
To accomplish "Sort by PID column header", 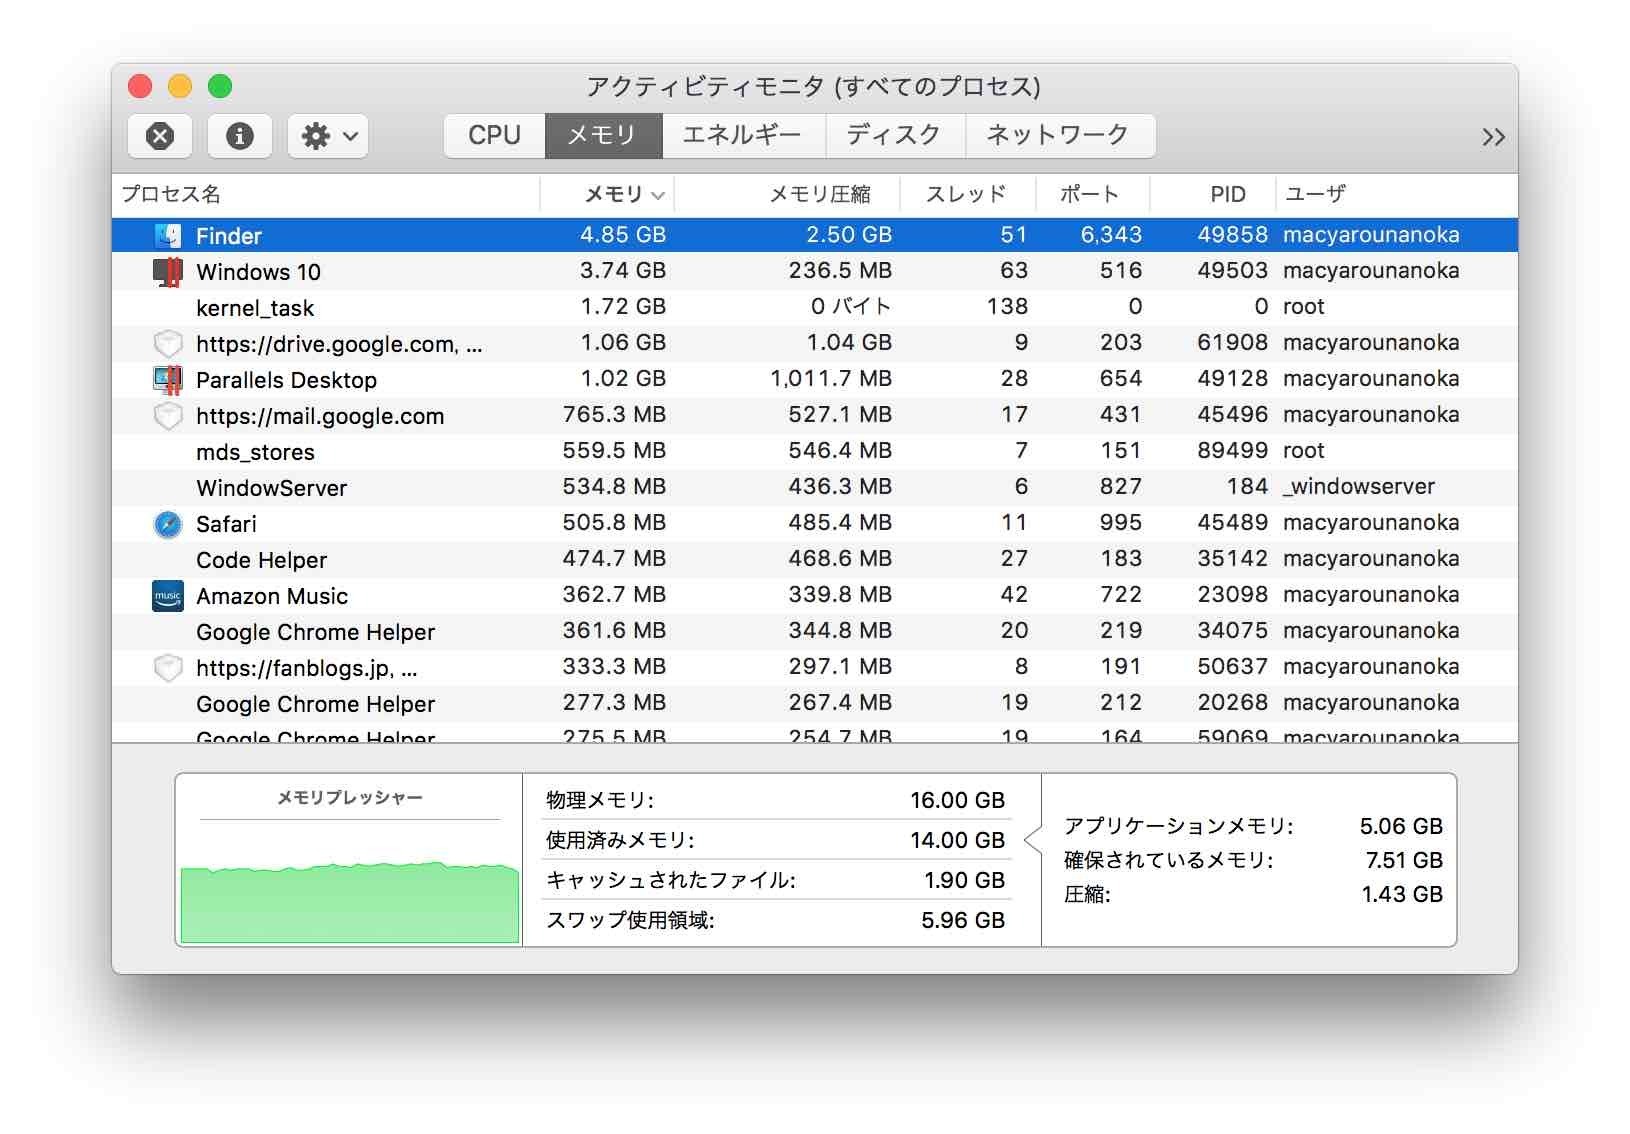I will tap(1213, 194).
